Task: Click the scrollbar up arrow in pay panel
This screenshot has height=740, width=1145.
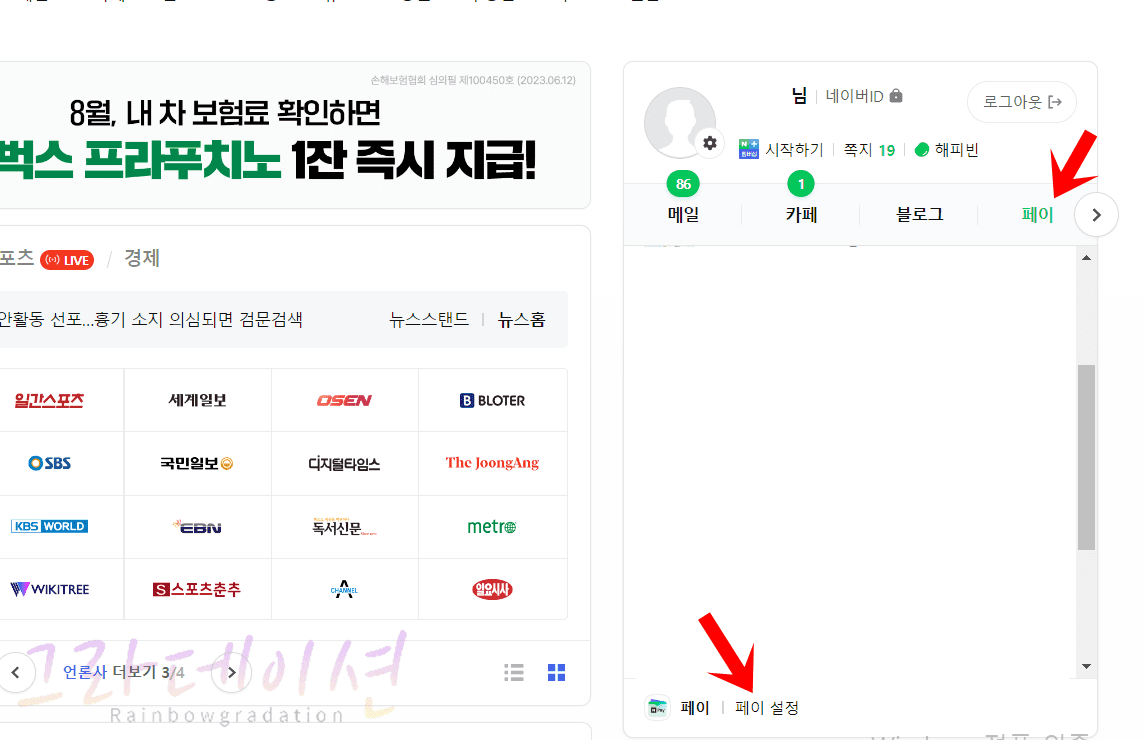Action: pos(1087,258)
